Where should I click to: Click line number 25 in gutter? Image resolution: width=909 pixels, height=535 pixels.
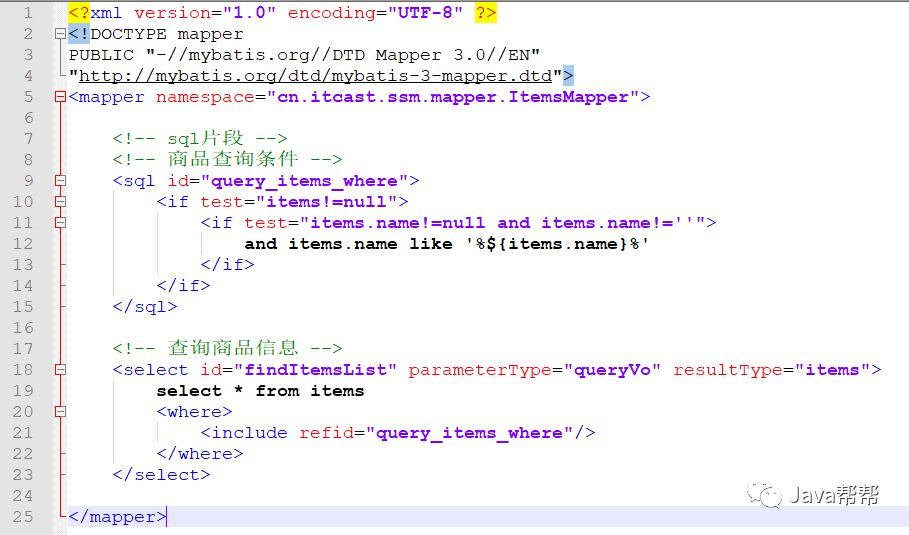coord(24,517)
